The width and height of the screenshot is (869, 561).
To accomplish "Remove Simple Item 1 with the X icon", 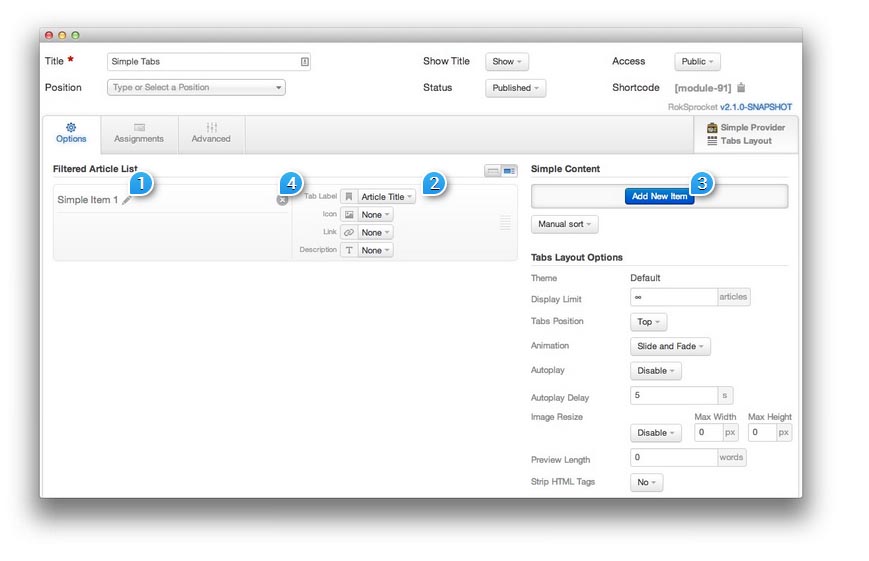I will 282,200.
